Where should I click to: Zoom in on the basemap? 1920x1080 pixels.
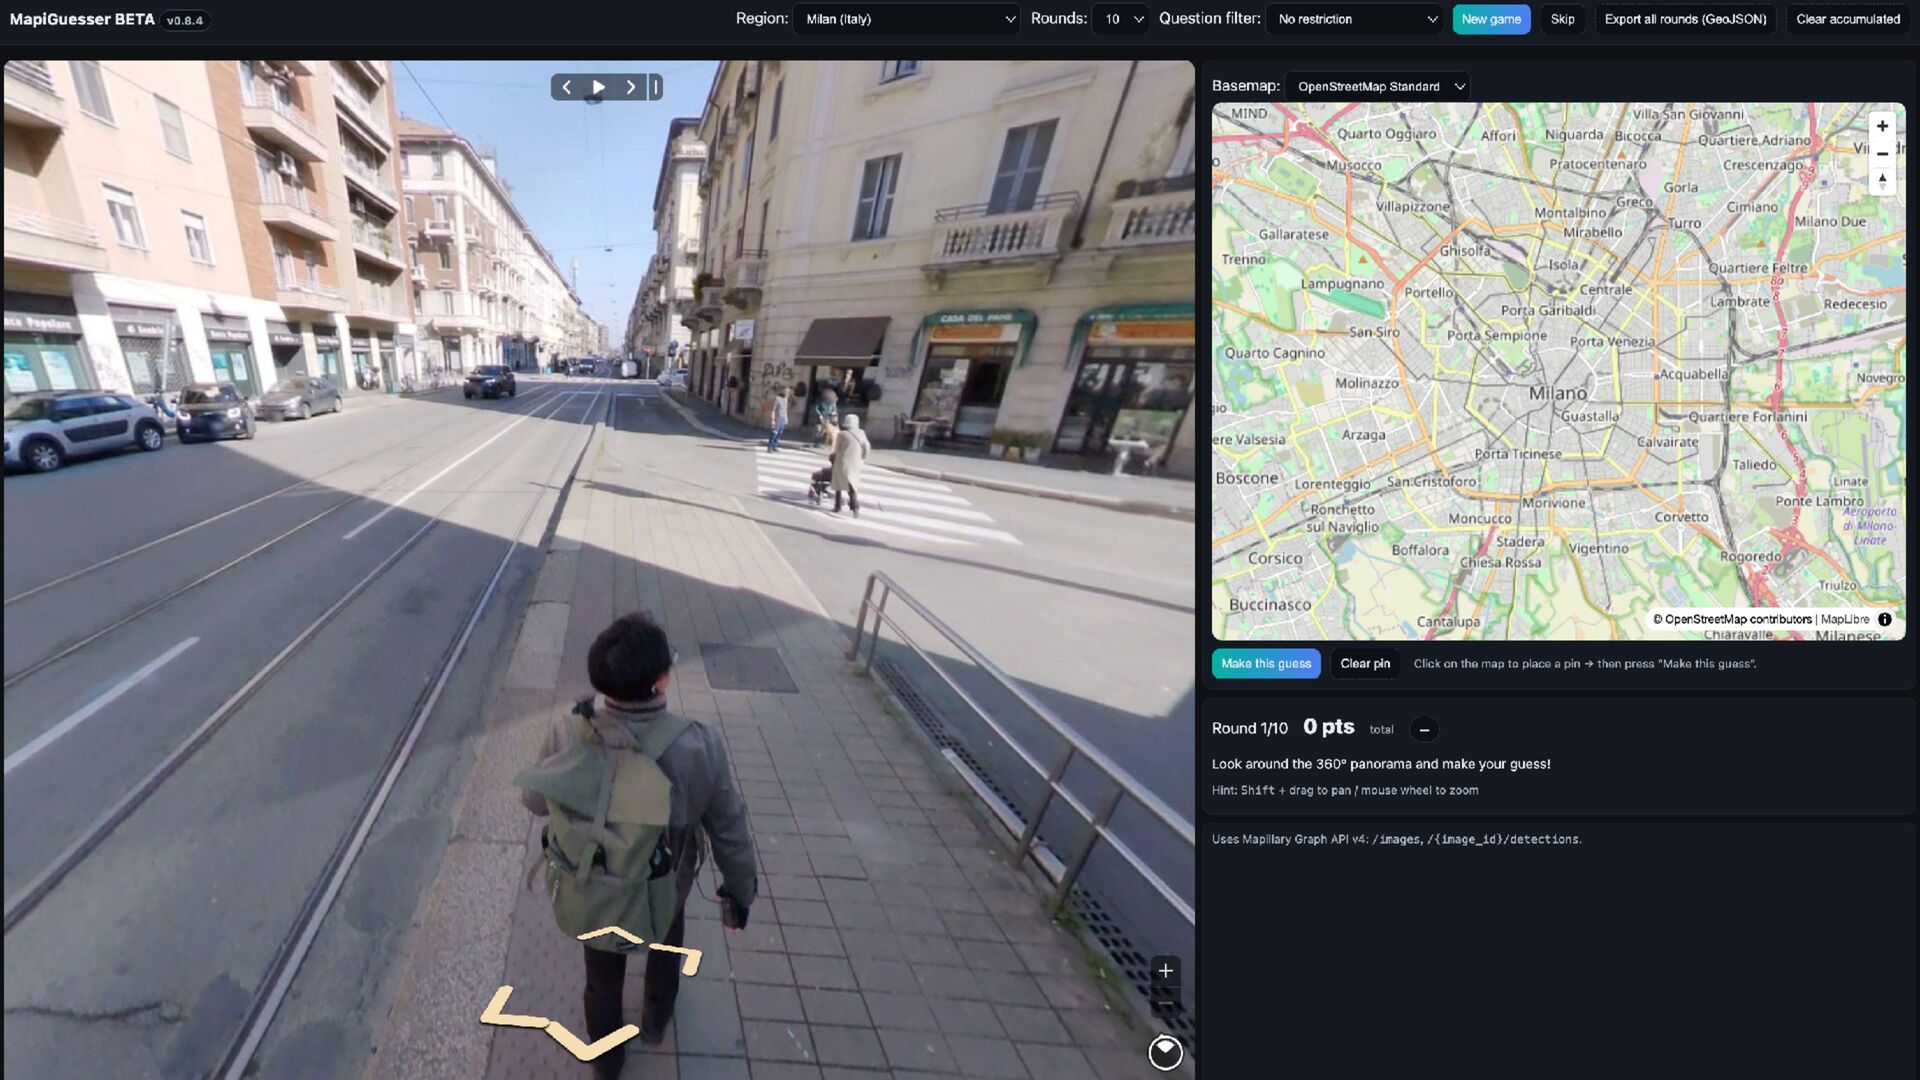[1882, 126]
